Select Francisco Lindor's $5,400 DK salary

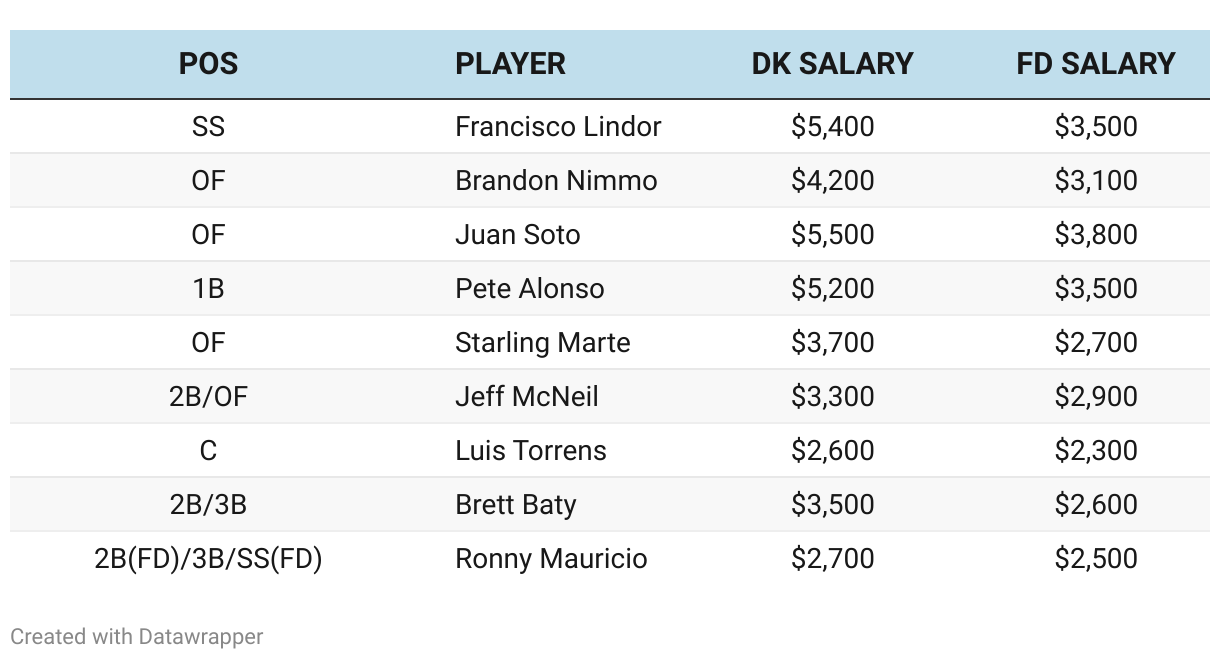pyautogui.click(x=832, y=127)
